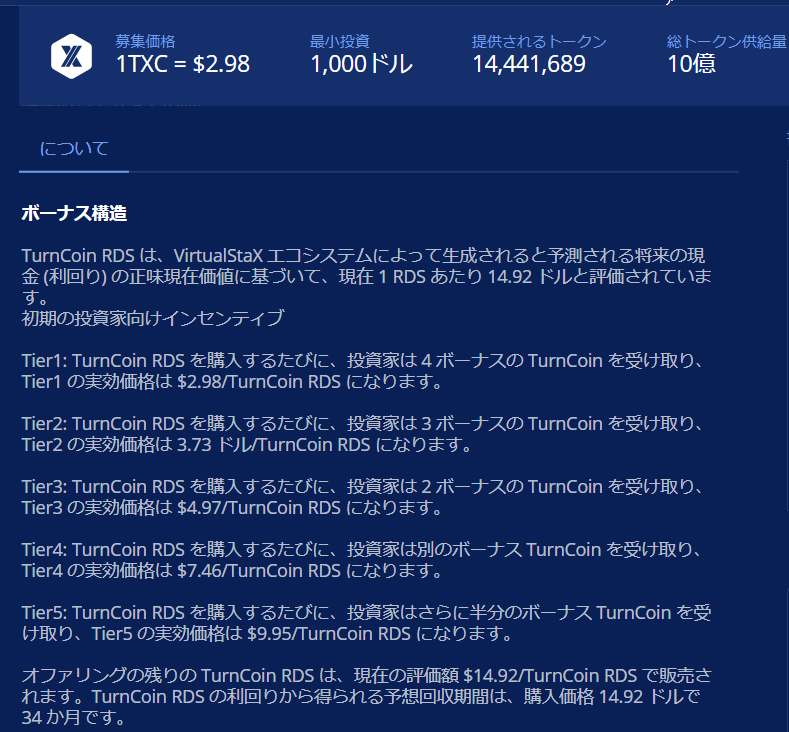Click the Tier5 paragraph with $9.95

(366, 623)
